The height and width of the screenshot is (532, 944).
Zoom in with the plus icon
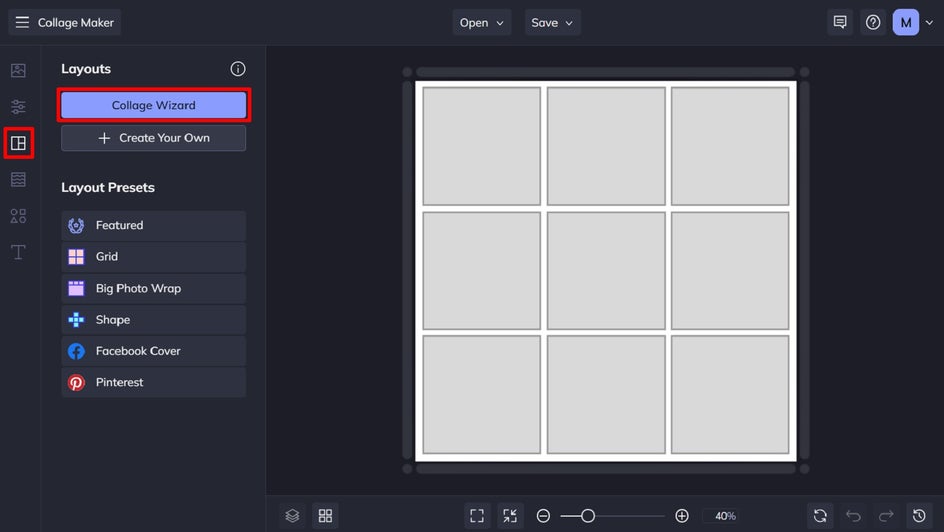point(682,516)
